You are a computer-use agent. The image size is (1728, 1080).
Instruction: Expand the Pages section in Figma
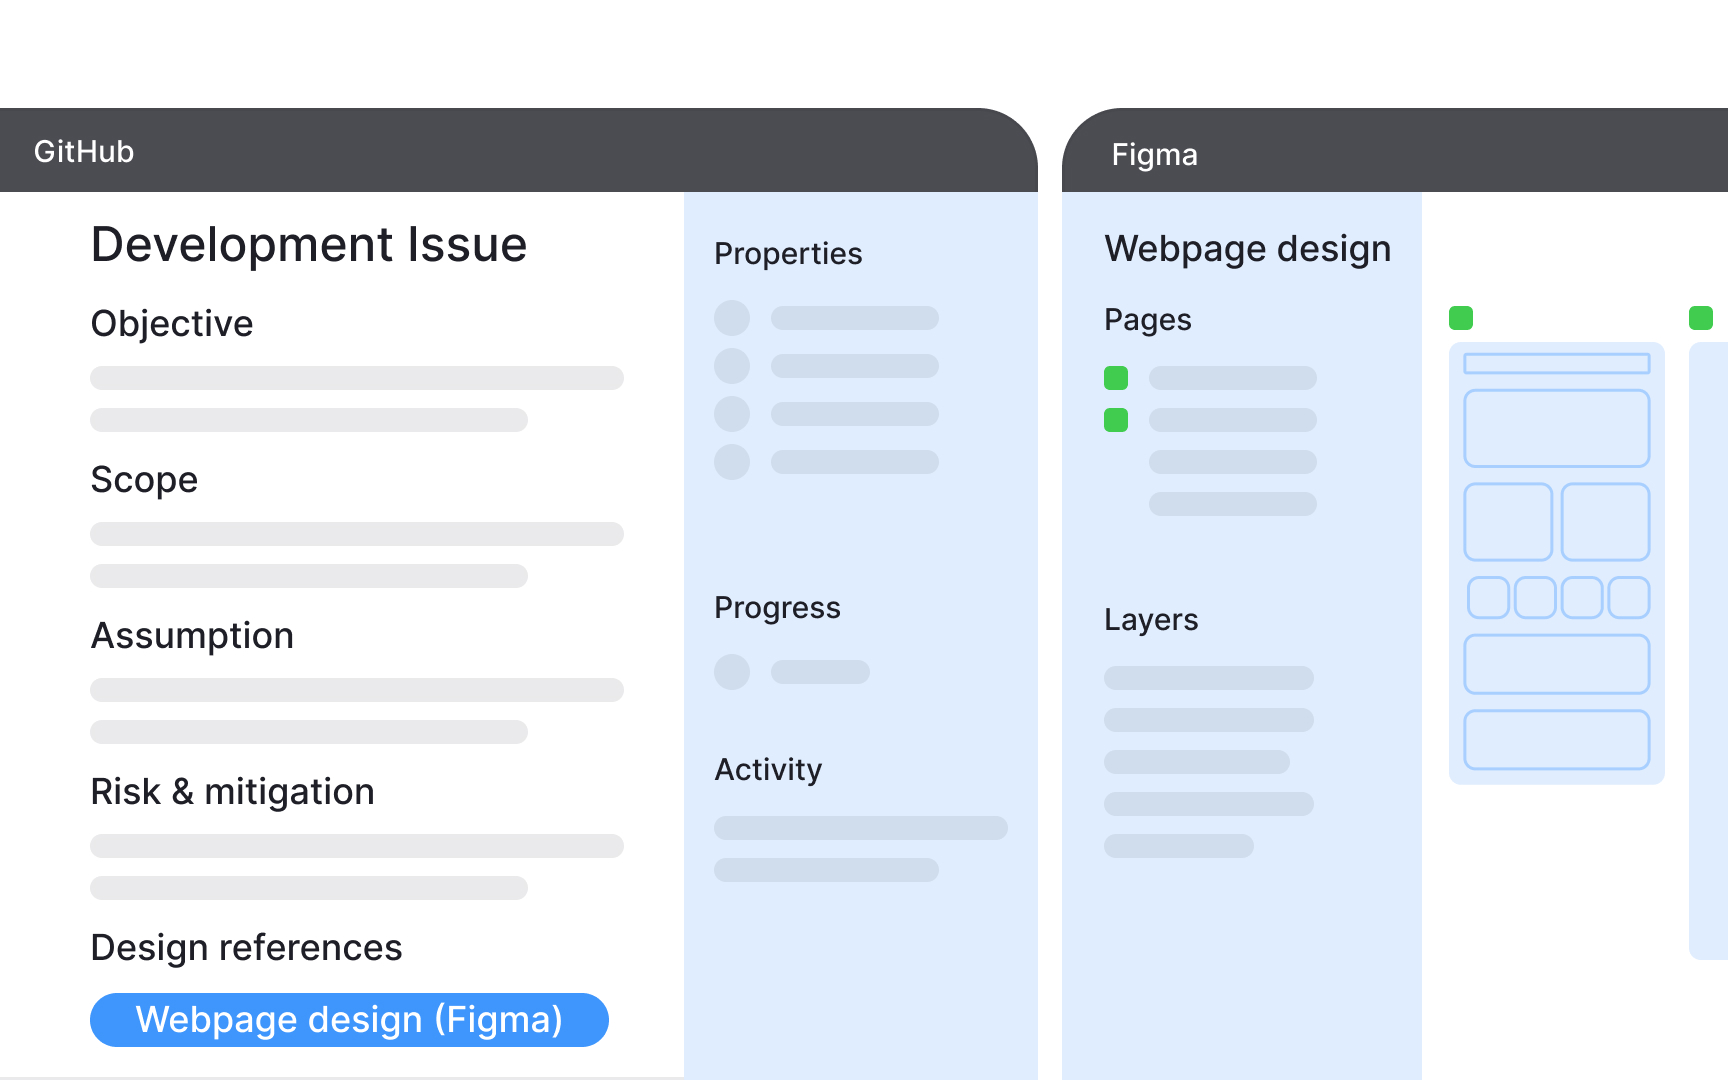[x=1148, y=319]
